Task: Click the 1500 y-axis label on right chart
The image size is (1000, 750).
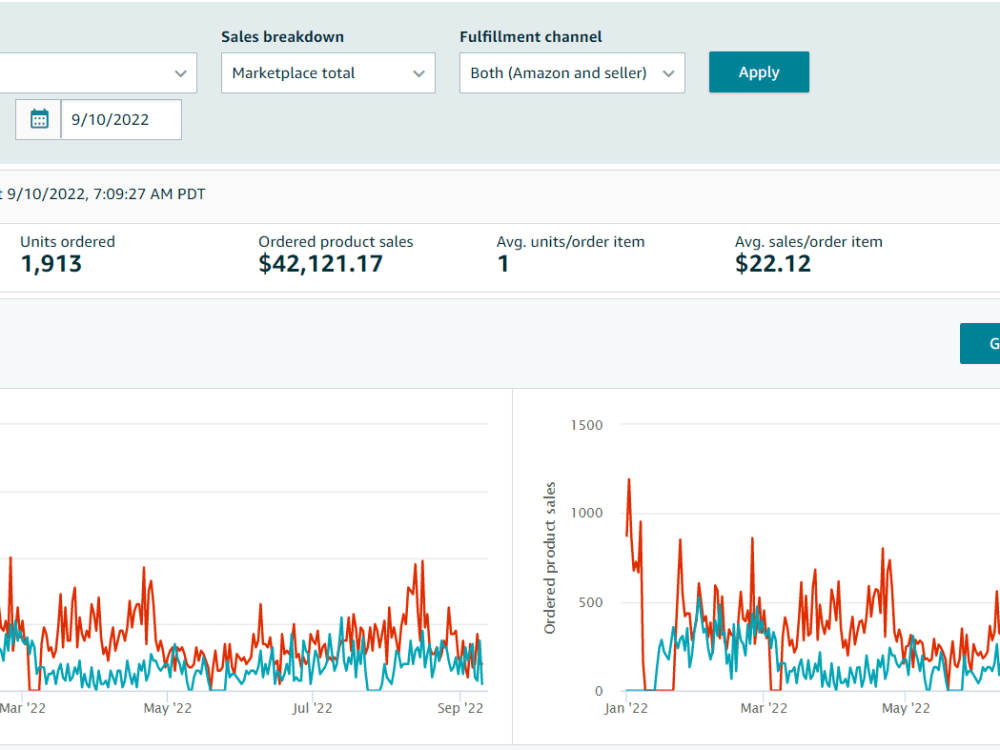Action: [587, 425]
